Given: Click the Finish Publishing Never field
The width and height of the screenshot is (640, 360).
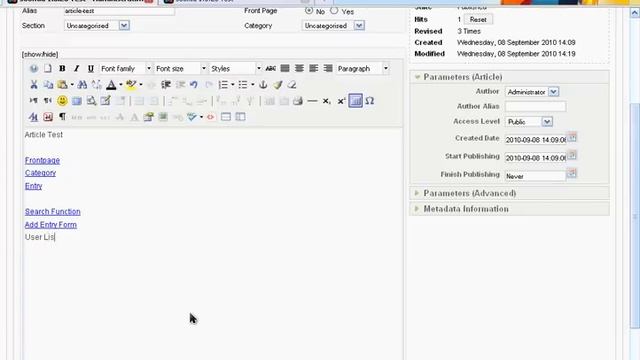Looking at the screenshot, I should point(536,176).
